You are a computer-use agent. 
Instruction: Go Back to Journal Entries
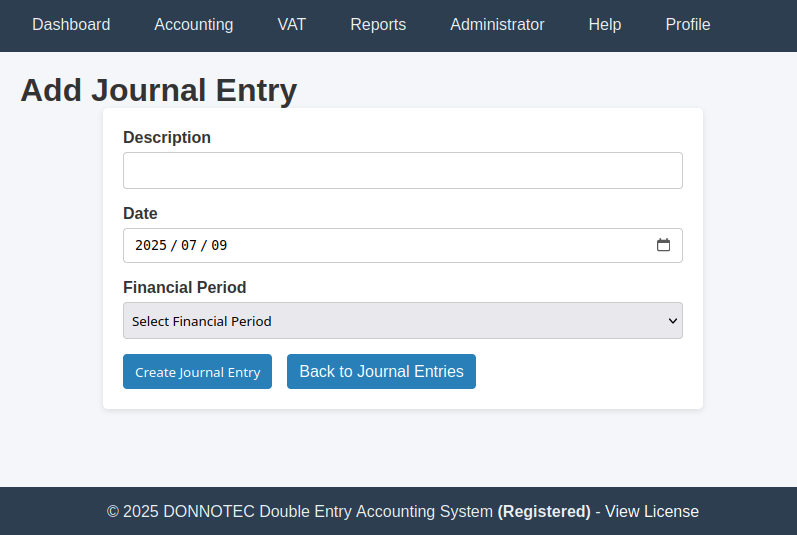pyautogui.click(x=381, y=371)
